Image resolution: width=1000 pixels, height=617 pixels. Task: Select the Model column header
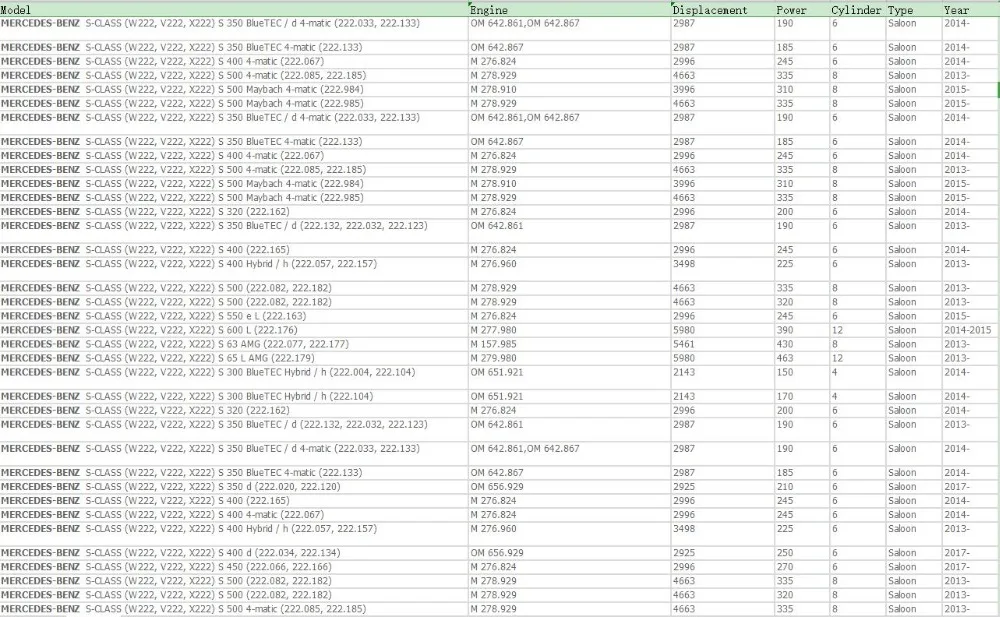(233, 10)
